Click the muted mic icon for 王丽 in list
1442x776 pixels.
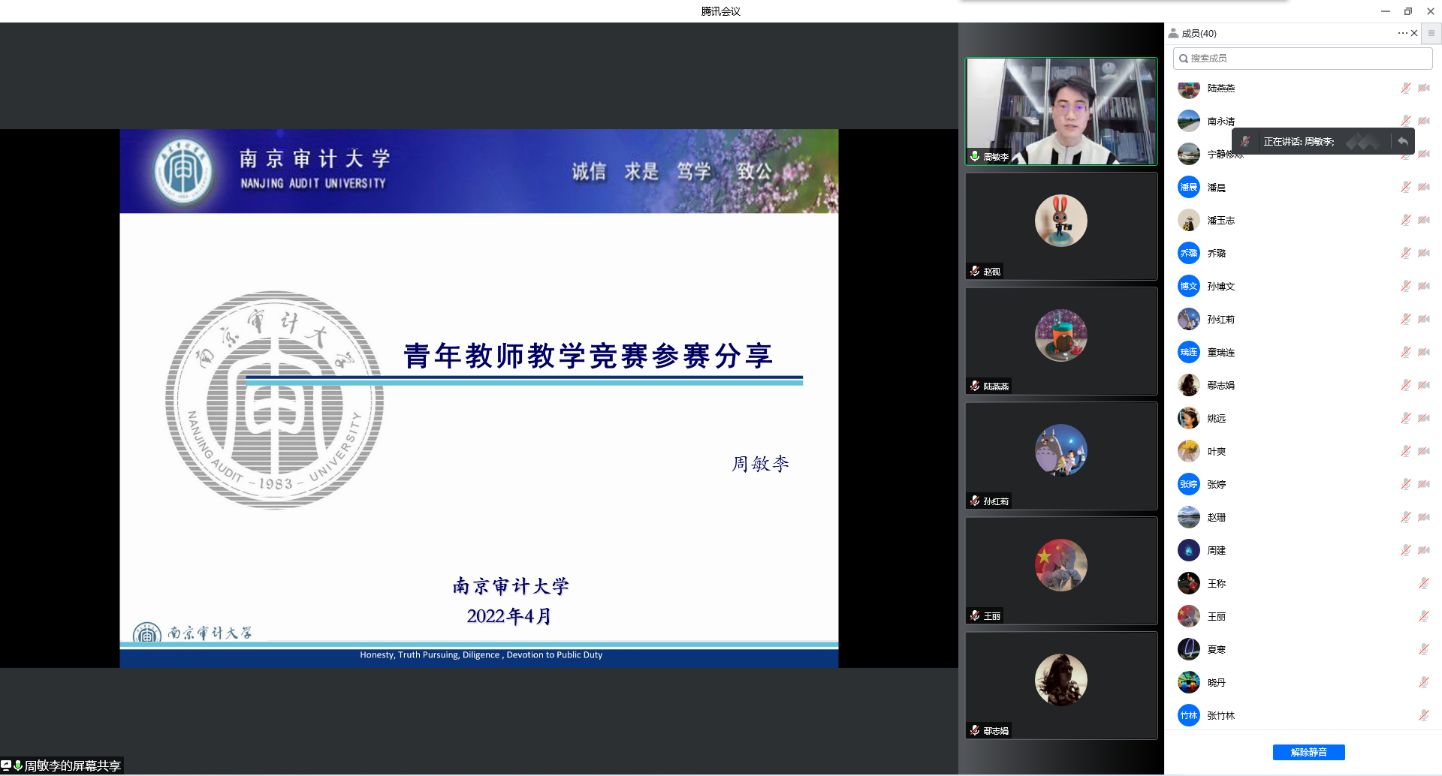1423,616
